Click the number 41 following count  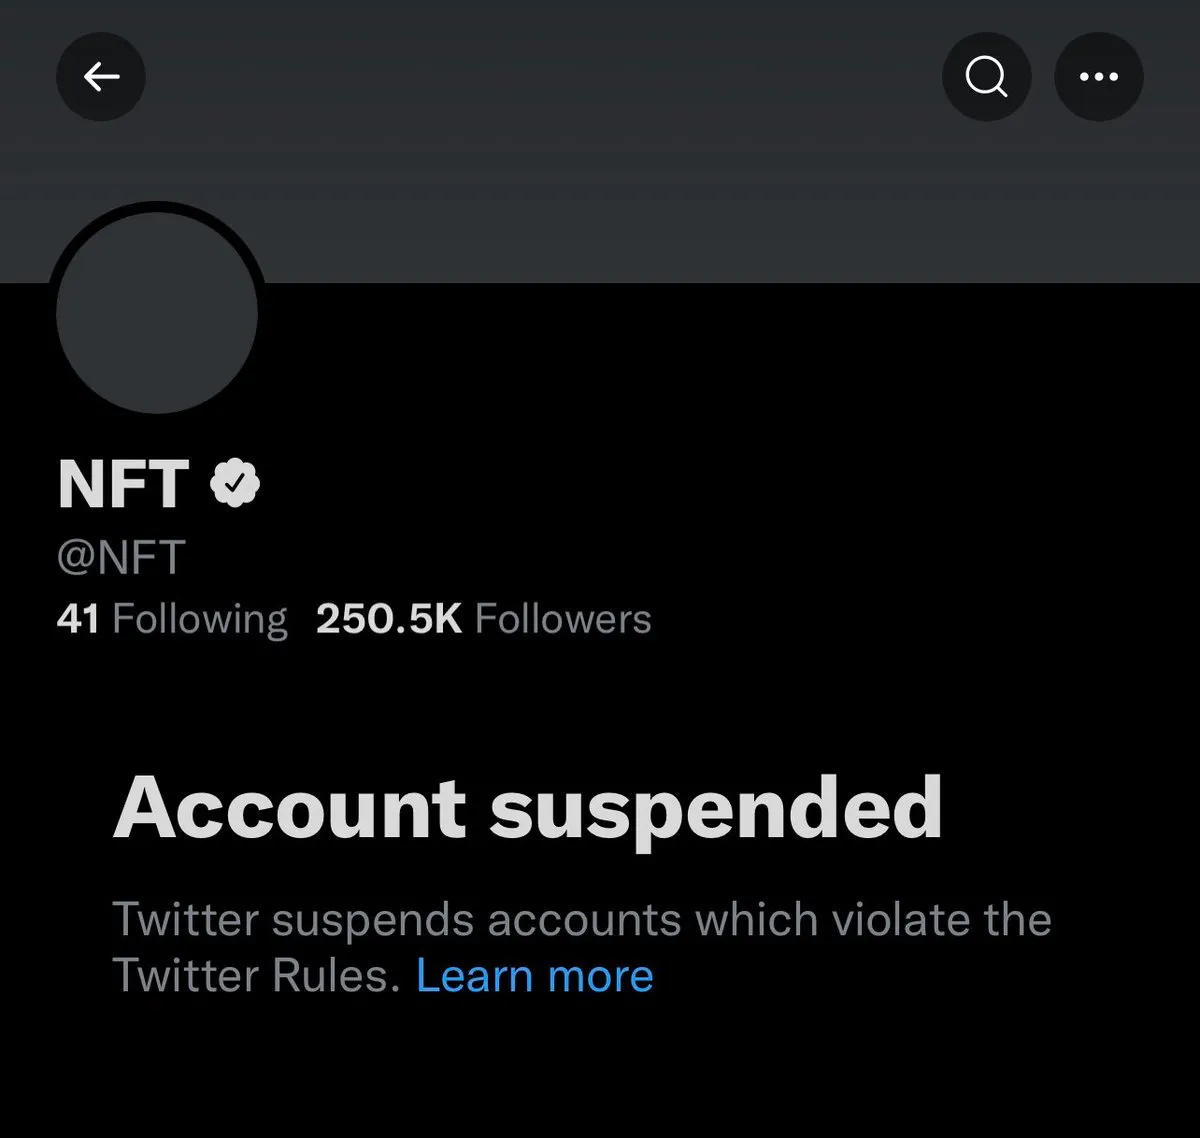point(78,619)
